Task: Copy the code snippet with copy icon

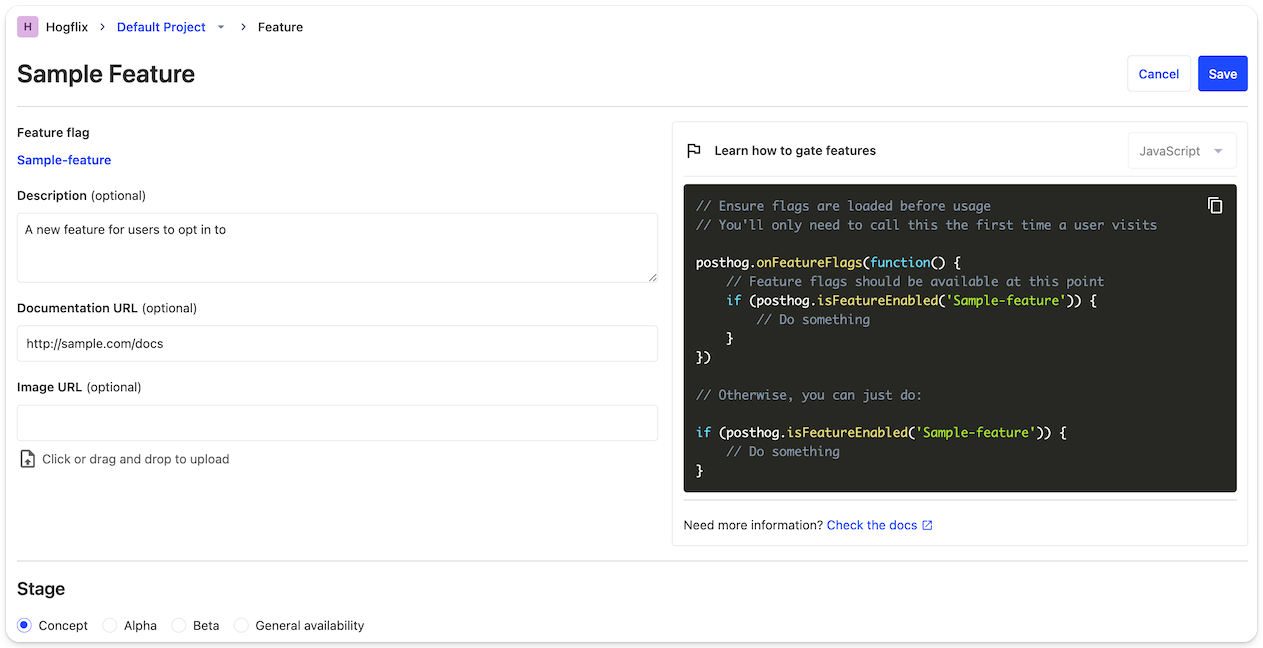Action: click(1215, 205)
